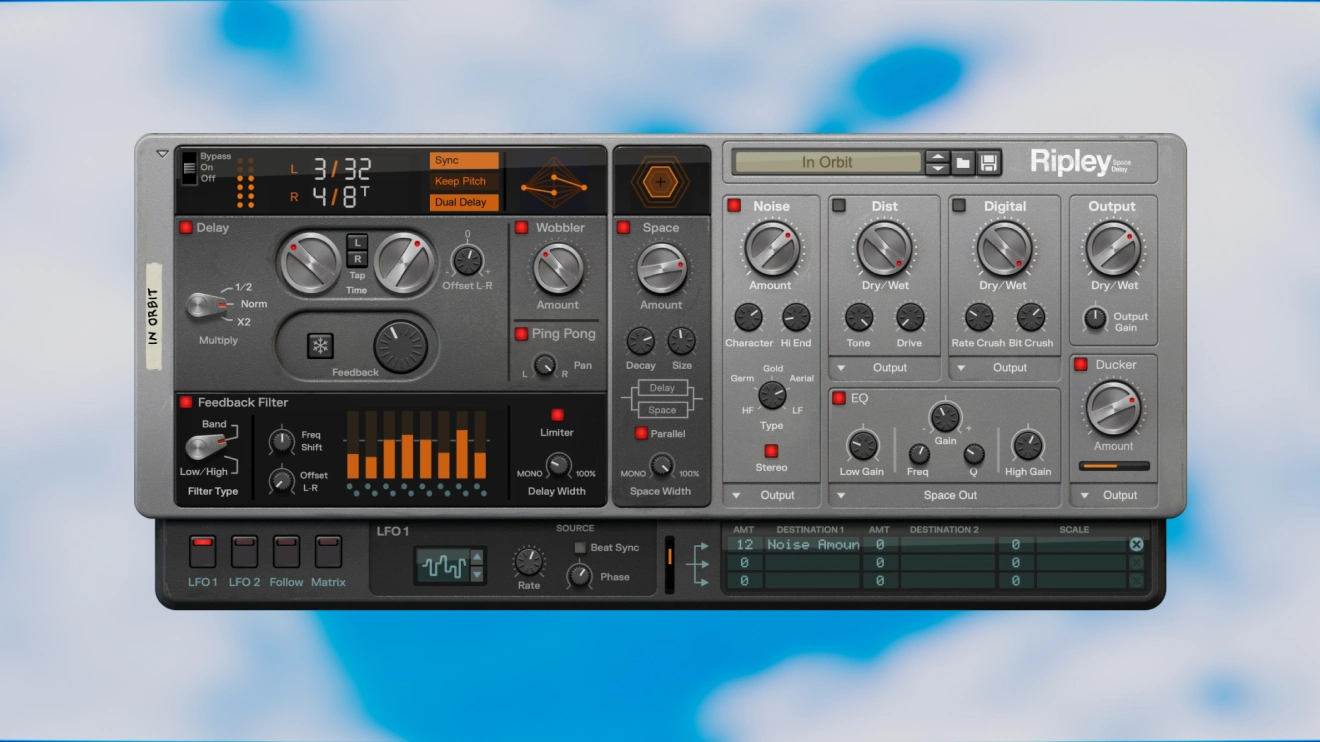Open the Noise Output routing dropdown
Viewport: 1320px width, 742px height.
click(x=771, y=495)
